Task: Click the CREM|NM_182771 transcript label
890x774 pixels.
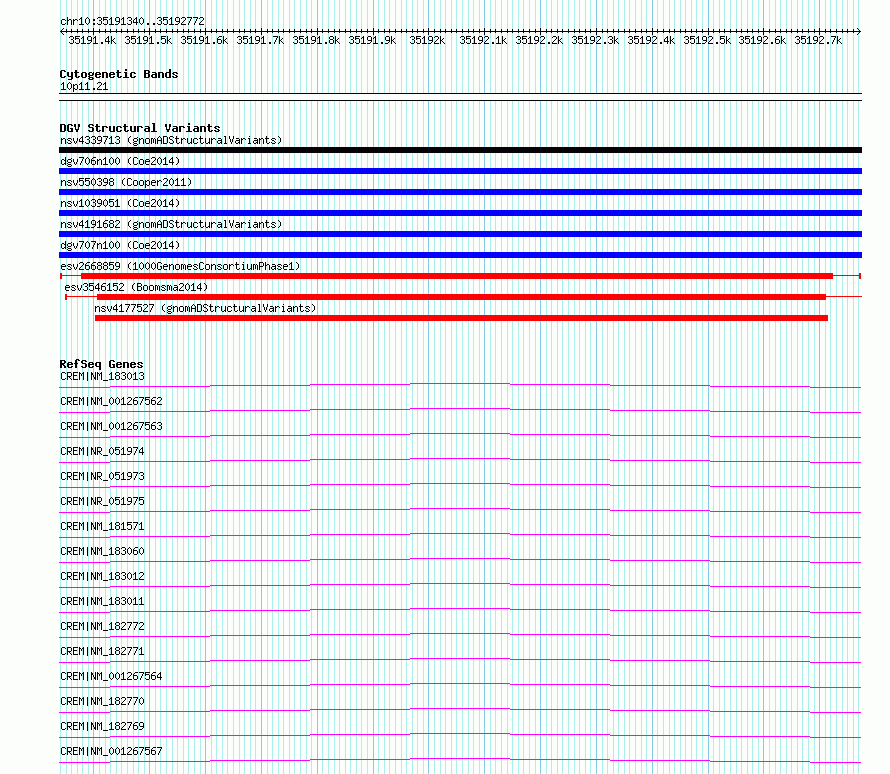Action: tap(102, 651)
